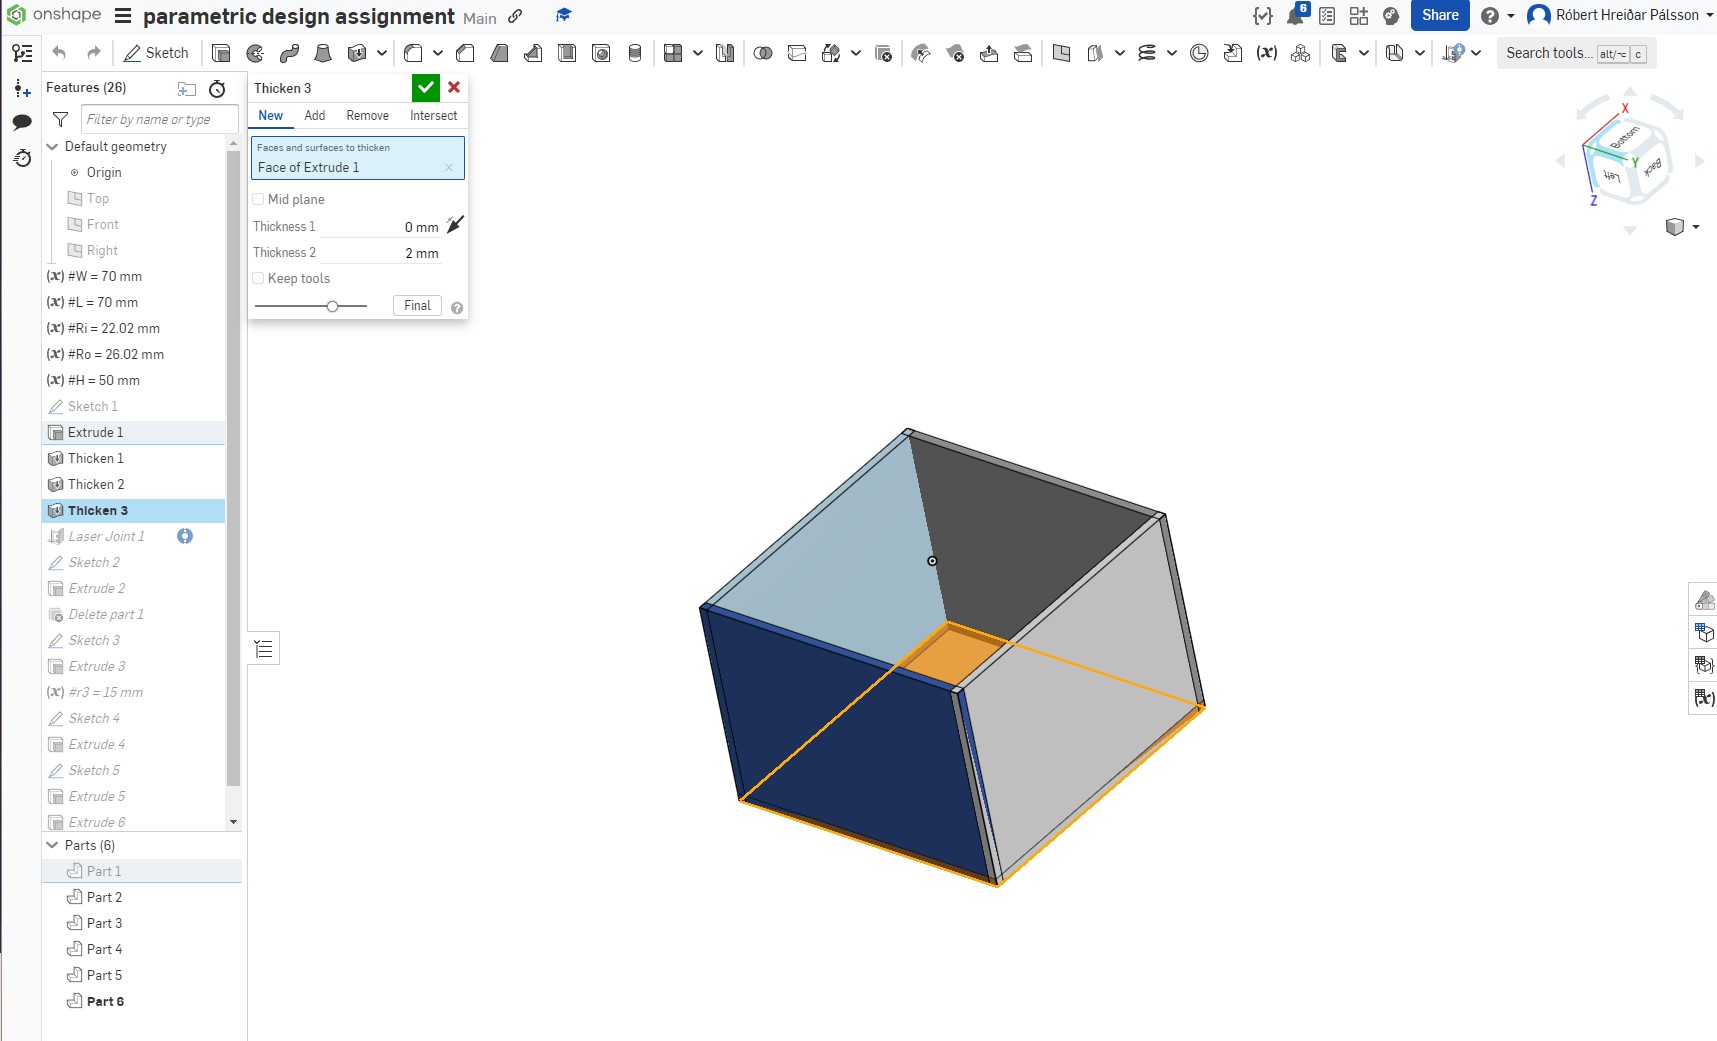Select the Revolve tool
Viewport: 1717px width, 1041px height.
(x=255, y=53)
